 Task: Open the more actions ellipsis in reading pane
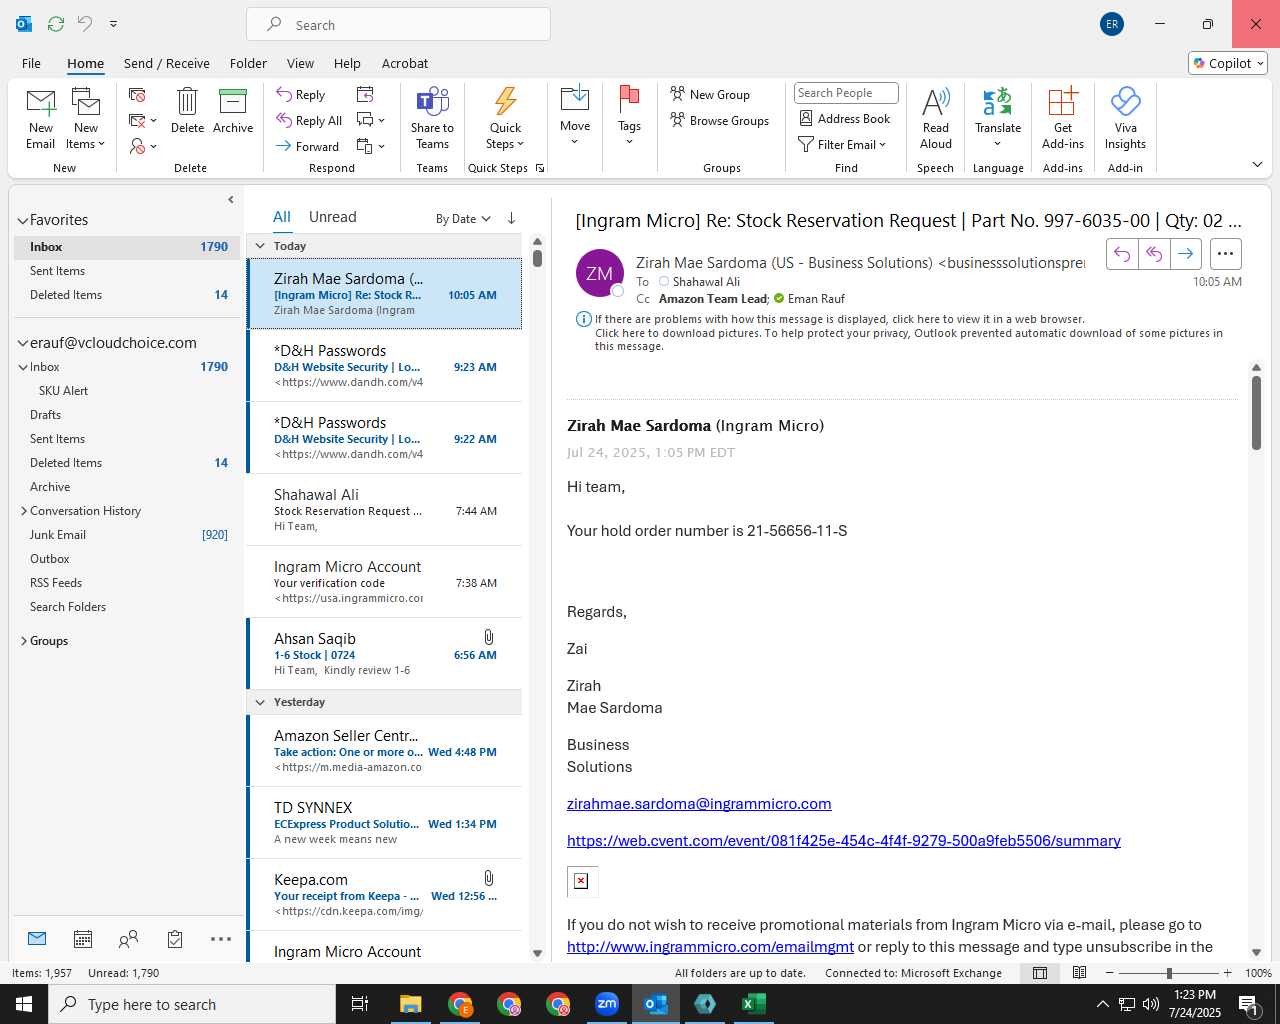point(1226,254)
